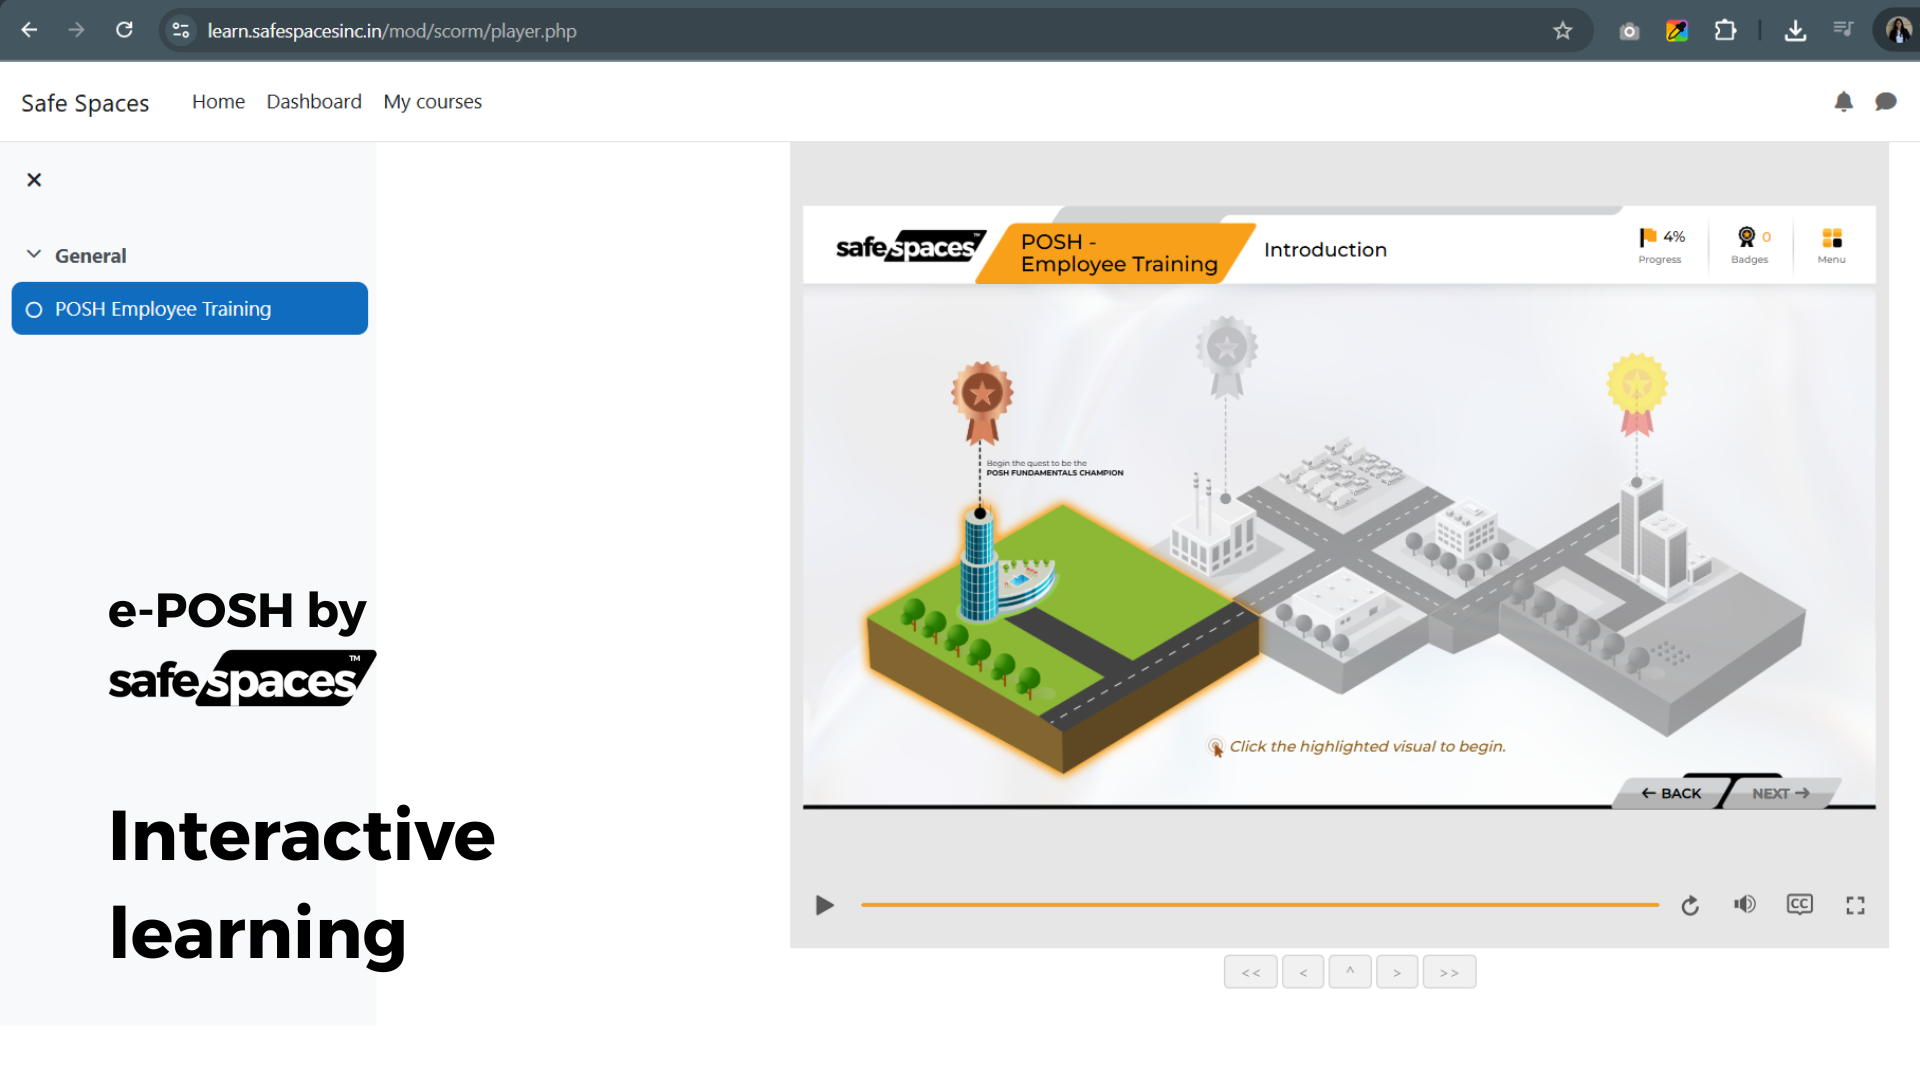Click the BACK button in the course
The width and height of the screenshot is (1920, 1080).
[x=1671, y=793]
